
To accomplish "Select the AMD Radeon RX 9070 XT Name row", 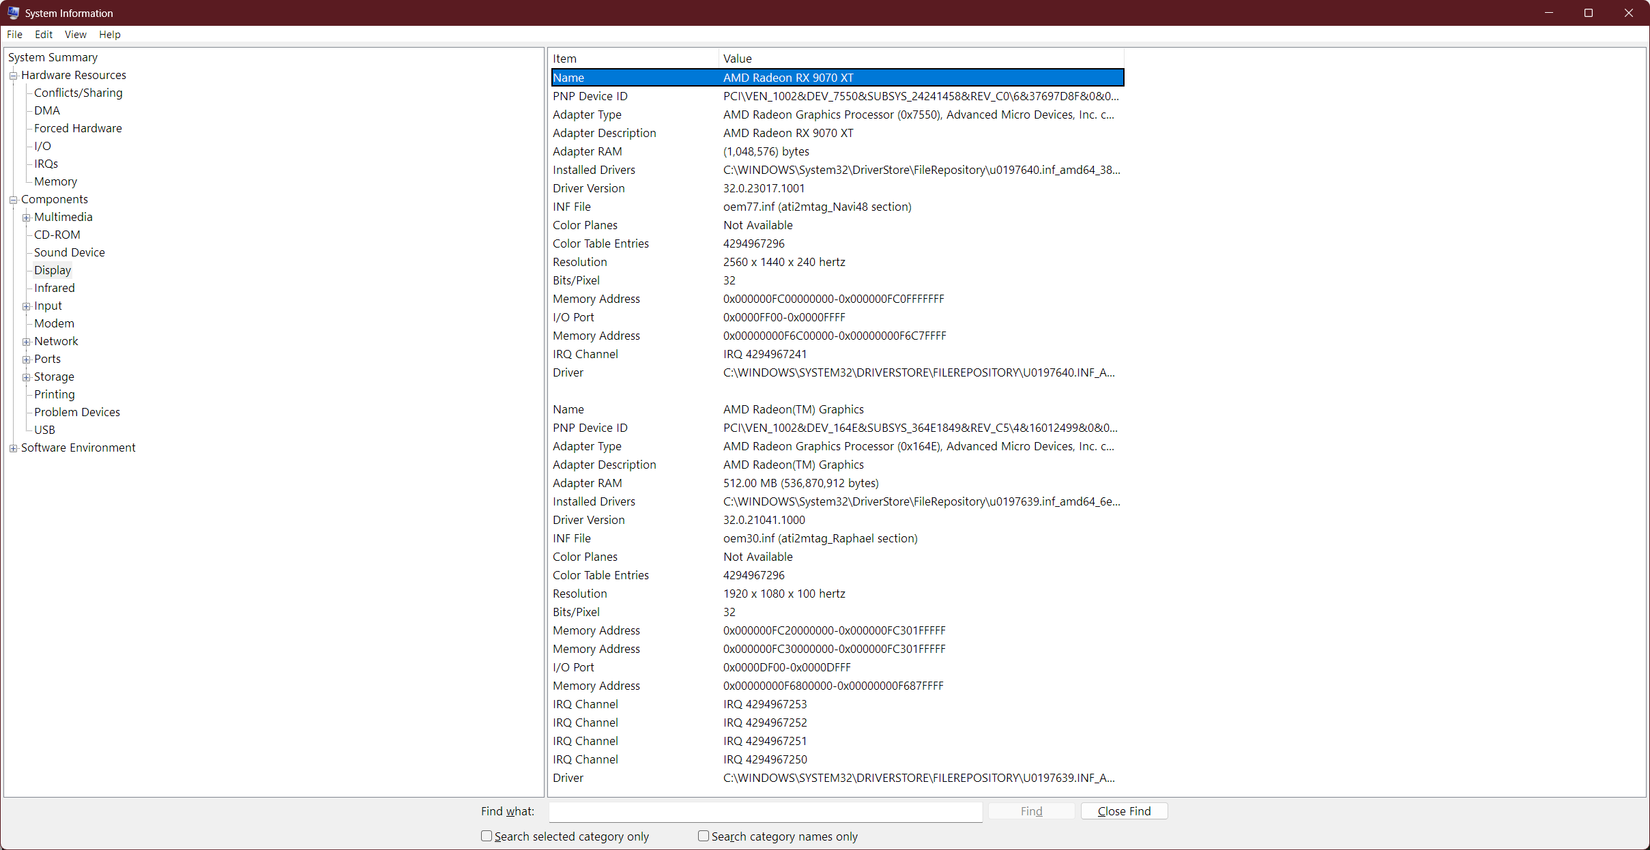I will click(x=837, y=78).
